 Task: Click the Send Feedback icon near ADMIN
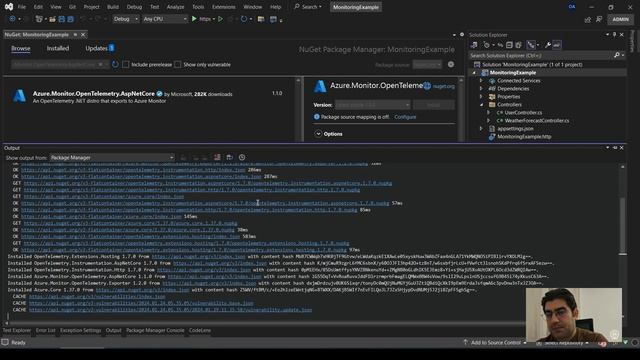599,19
